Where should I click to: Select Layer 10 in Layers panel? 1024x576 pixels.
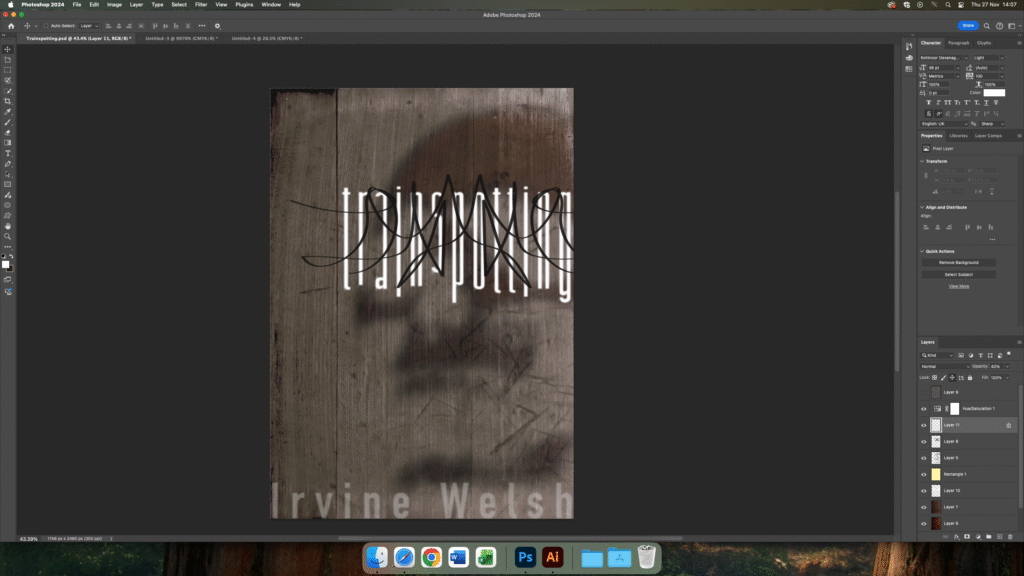pos(951,490)
